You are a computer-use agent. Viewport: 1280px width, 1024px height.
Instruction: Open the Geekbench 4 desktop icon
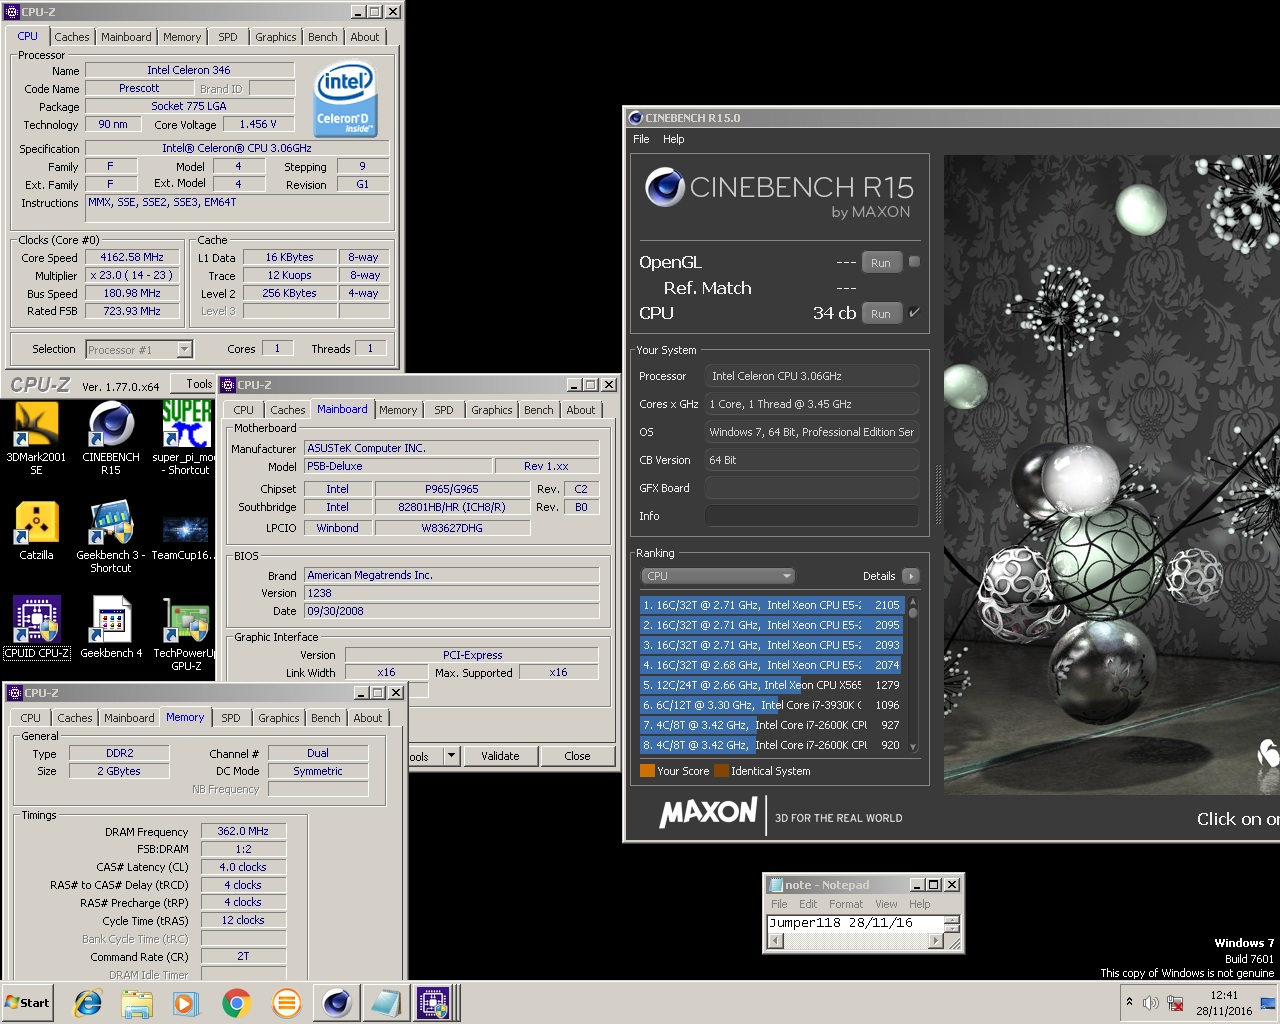click(x=111, y=627)
